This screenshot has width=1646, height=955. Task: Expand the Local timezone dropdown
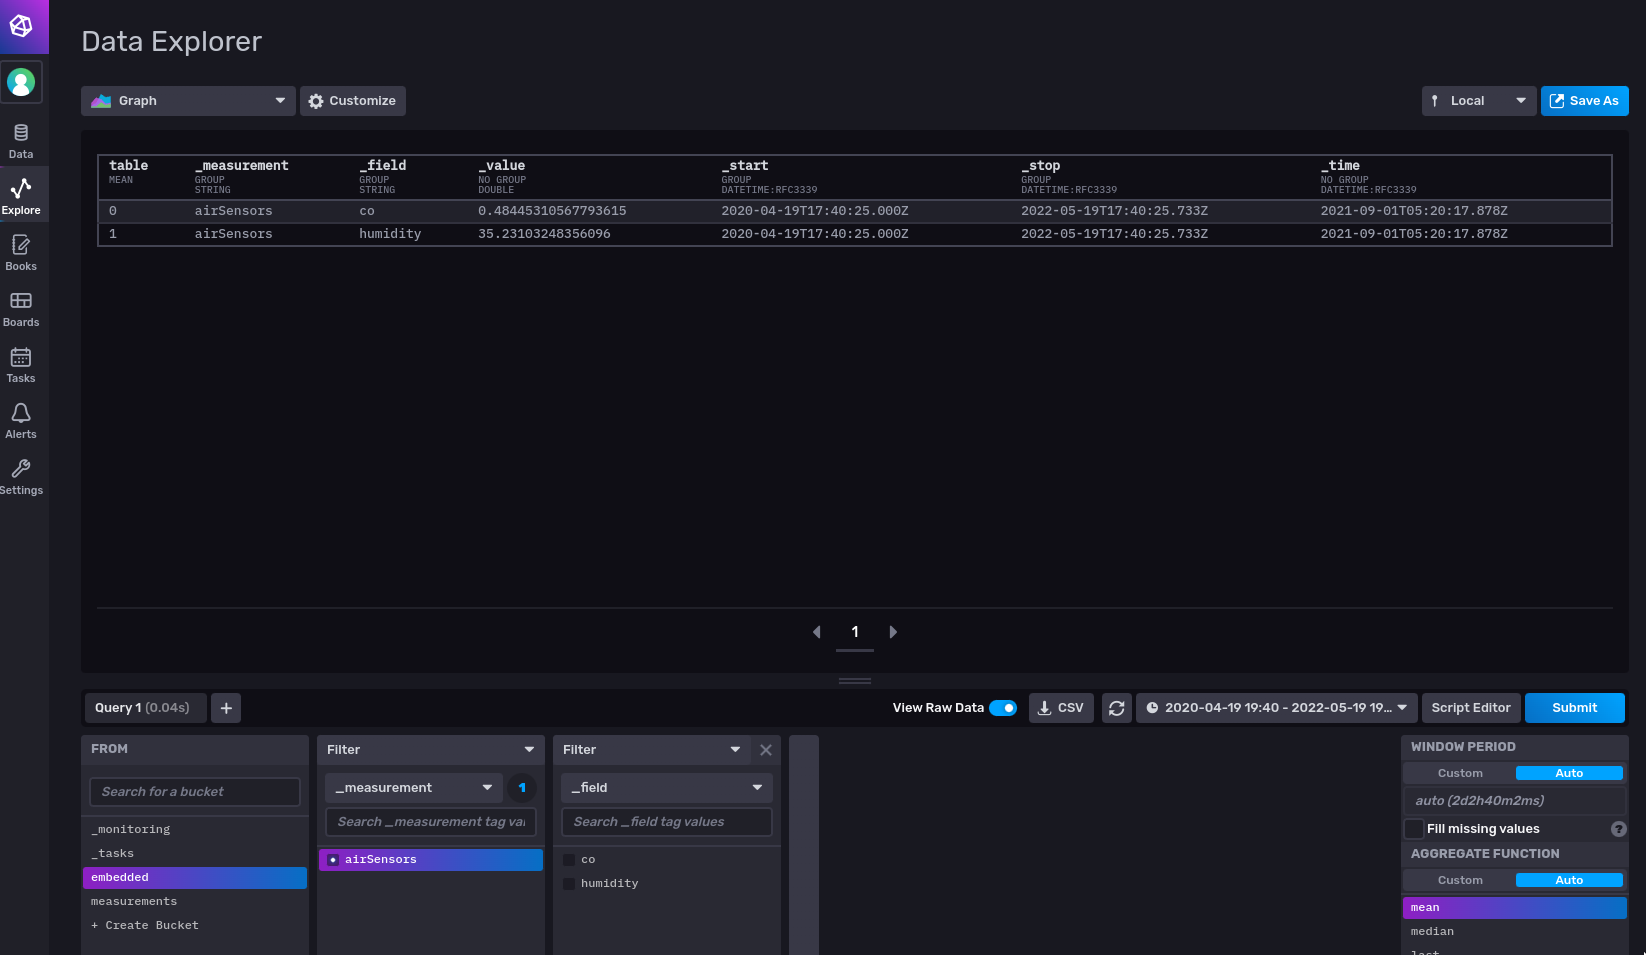pos(1478,101)
